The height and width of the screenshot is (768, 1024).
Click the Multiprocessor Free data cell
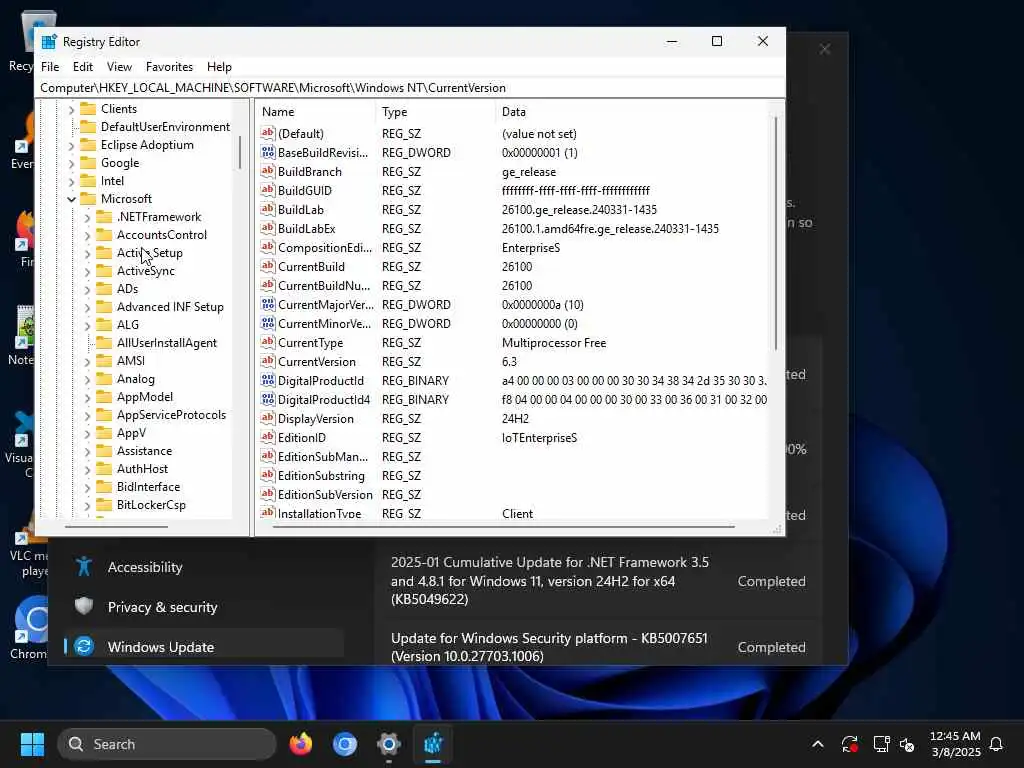coord(554,343)
